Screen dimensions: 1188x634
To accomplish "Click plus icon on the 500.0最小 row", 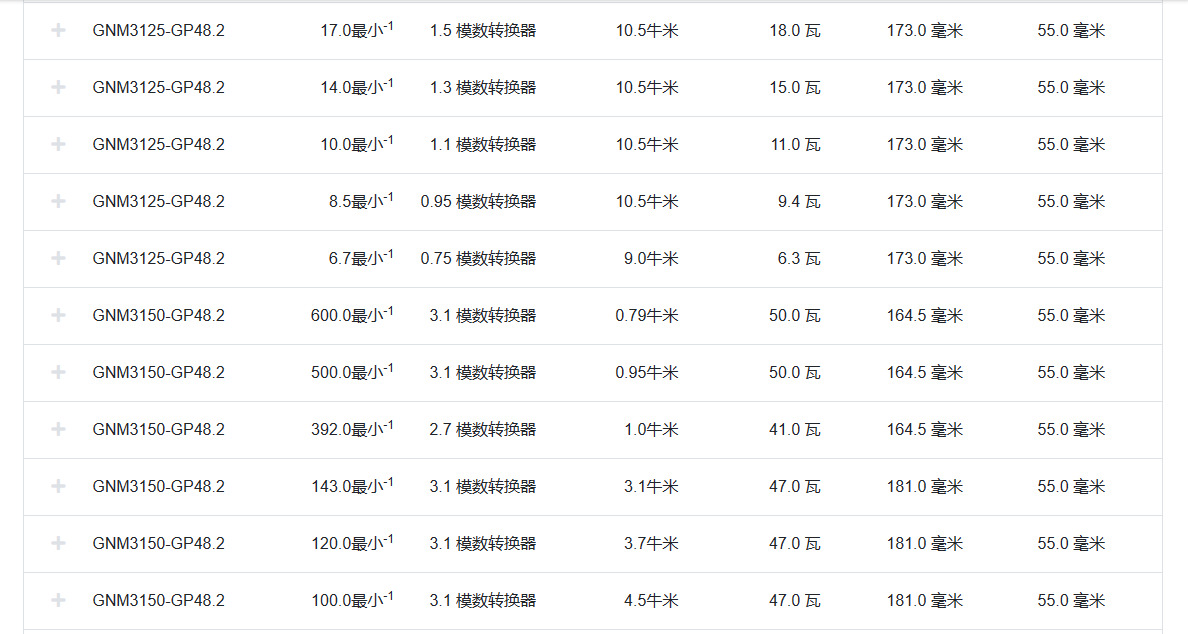I will point(58,372).
